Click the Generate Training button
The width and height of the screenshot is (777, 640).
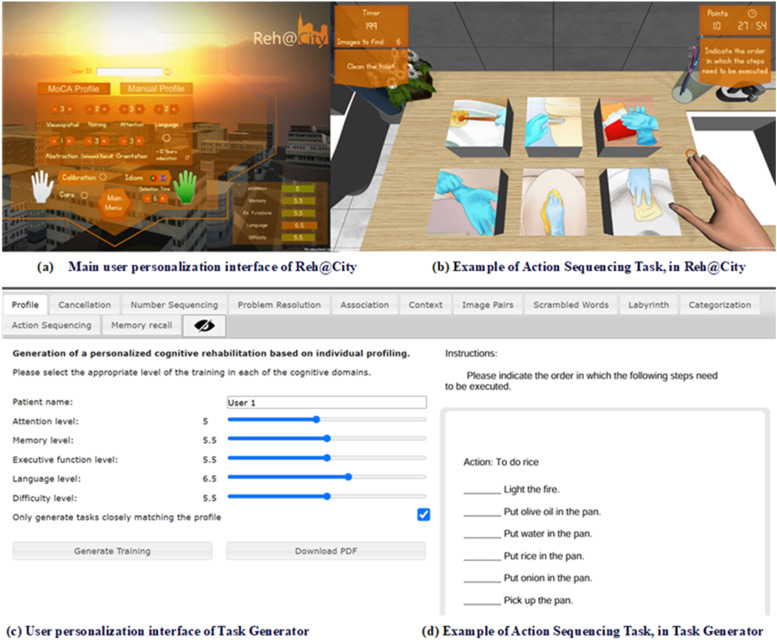tap(112, 551)
